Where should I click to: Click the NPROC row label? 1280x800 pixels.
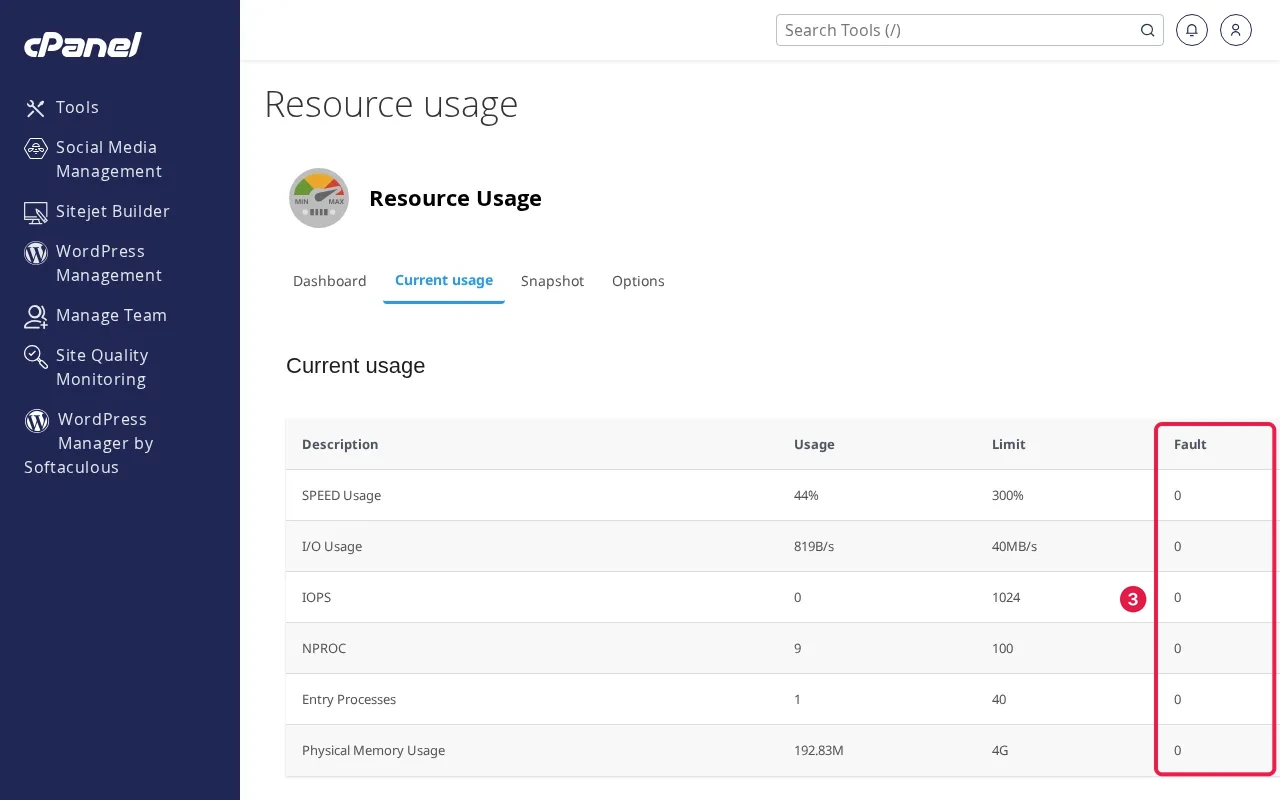(324, 648)
